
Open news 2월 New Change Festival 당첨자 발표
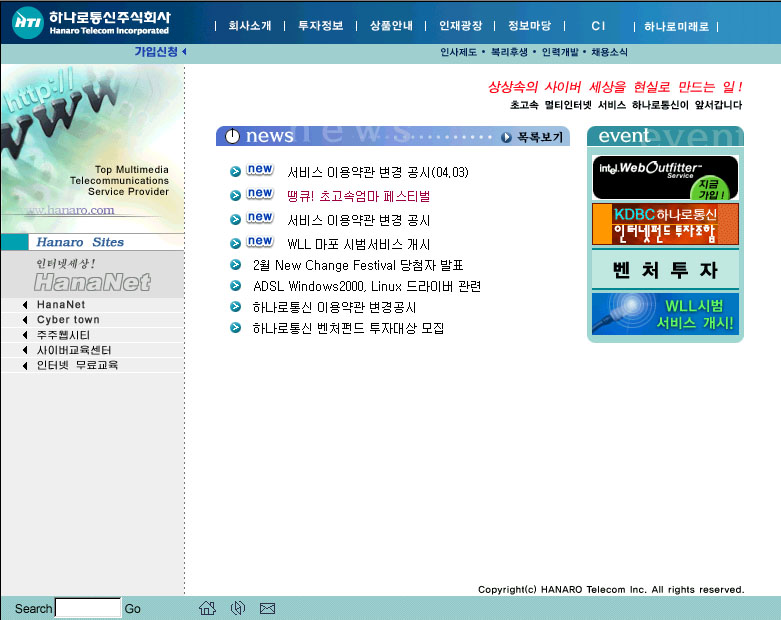click(x=358, y=265)
